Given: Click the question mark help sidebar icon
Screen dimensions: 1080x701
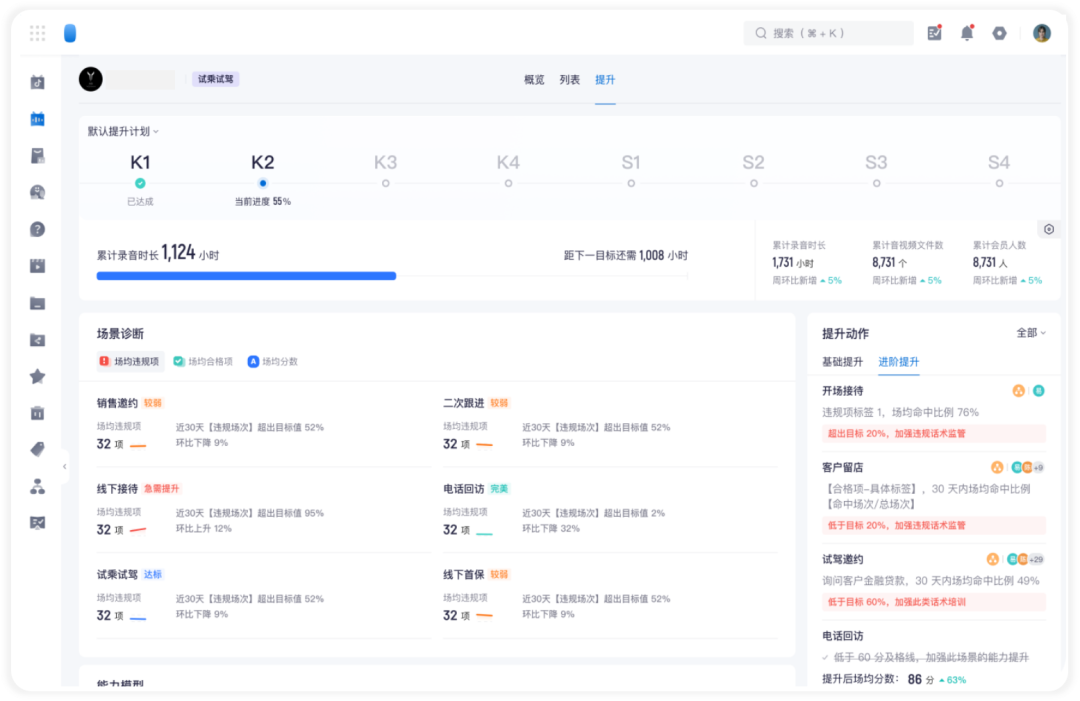Looking at the screenshot, I should pos(37,229).
